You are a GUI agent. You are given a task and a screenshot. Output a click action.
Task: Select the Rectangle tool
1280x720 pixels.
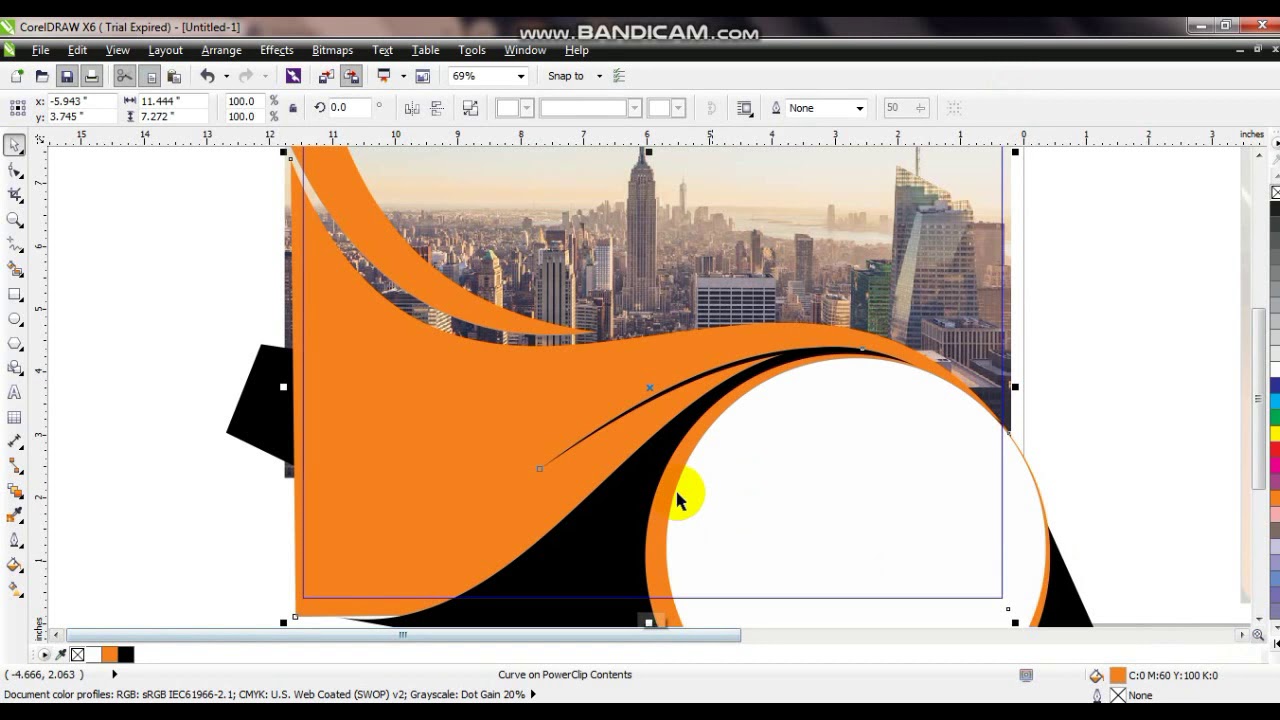point(15,295)
